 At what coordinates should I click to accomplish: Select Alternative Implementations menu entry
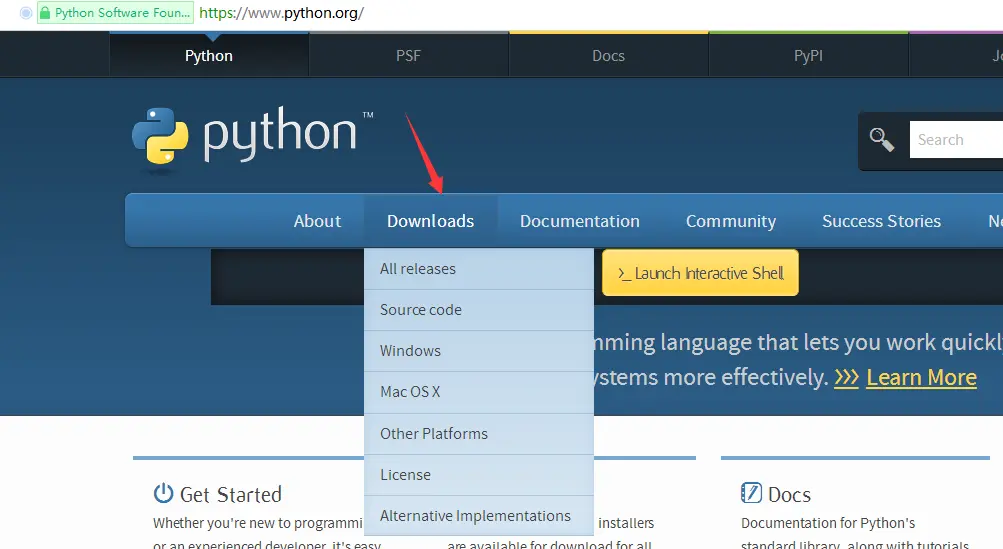[x=479, y=516]
